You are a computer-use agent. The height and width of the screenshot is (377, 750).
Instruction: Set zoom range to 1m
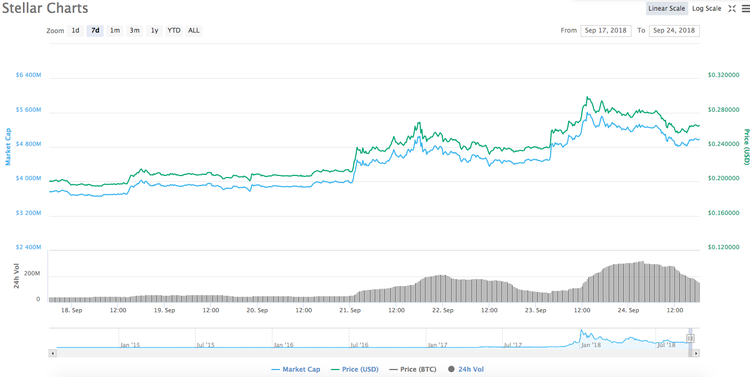[115, 31]
